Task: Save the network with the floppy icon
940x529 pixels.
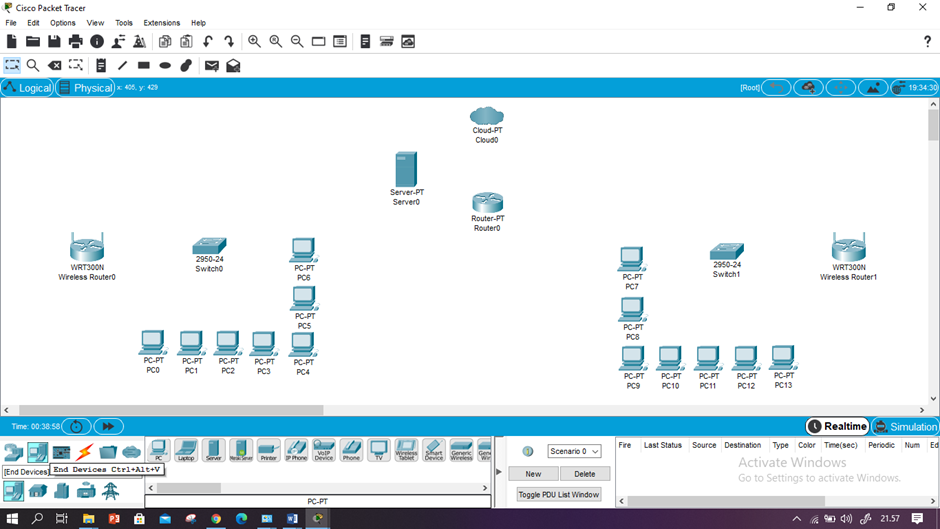Action: tap(54, 41)
